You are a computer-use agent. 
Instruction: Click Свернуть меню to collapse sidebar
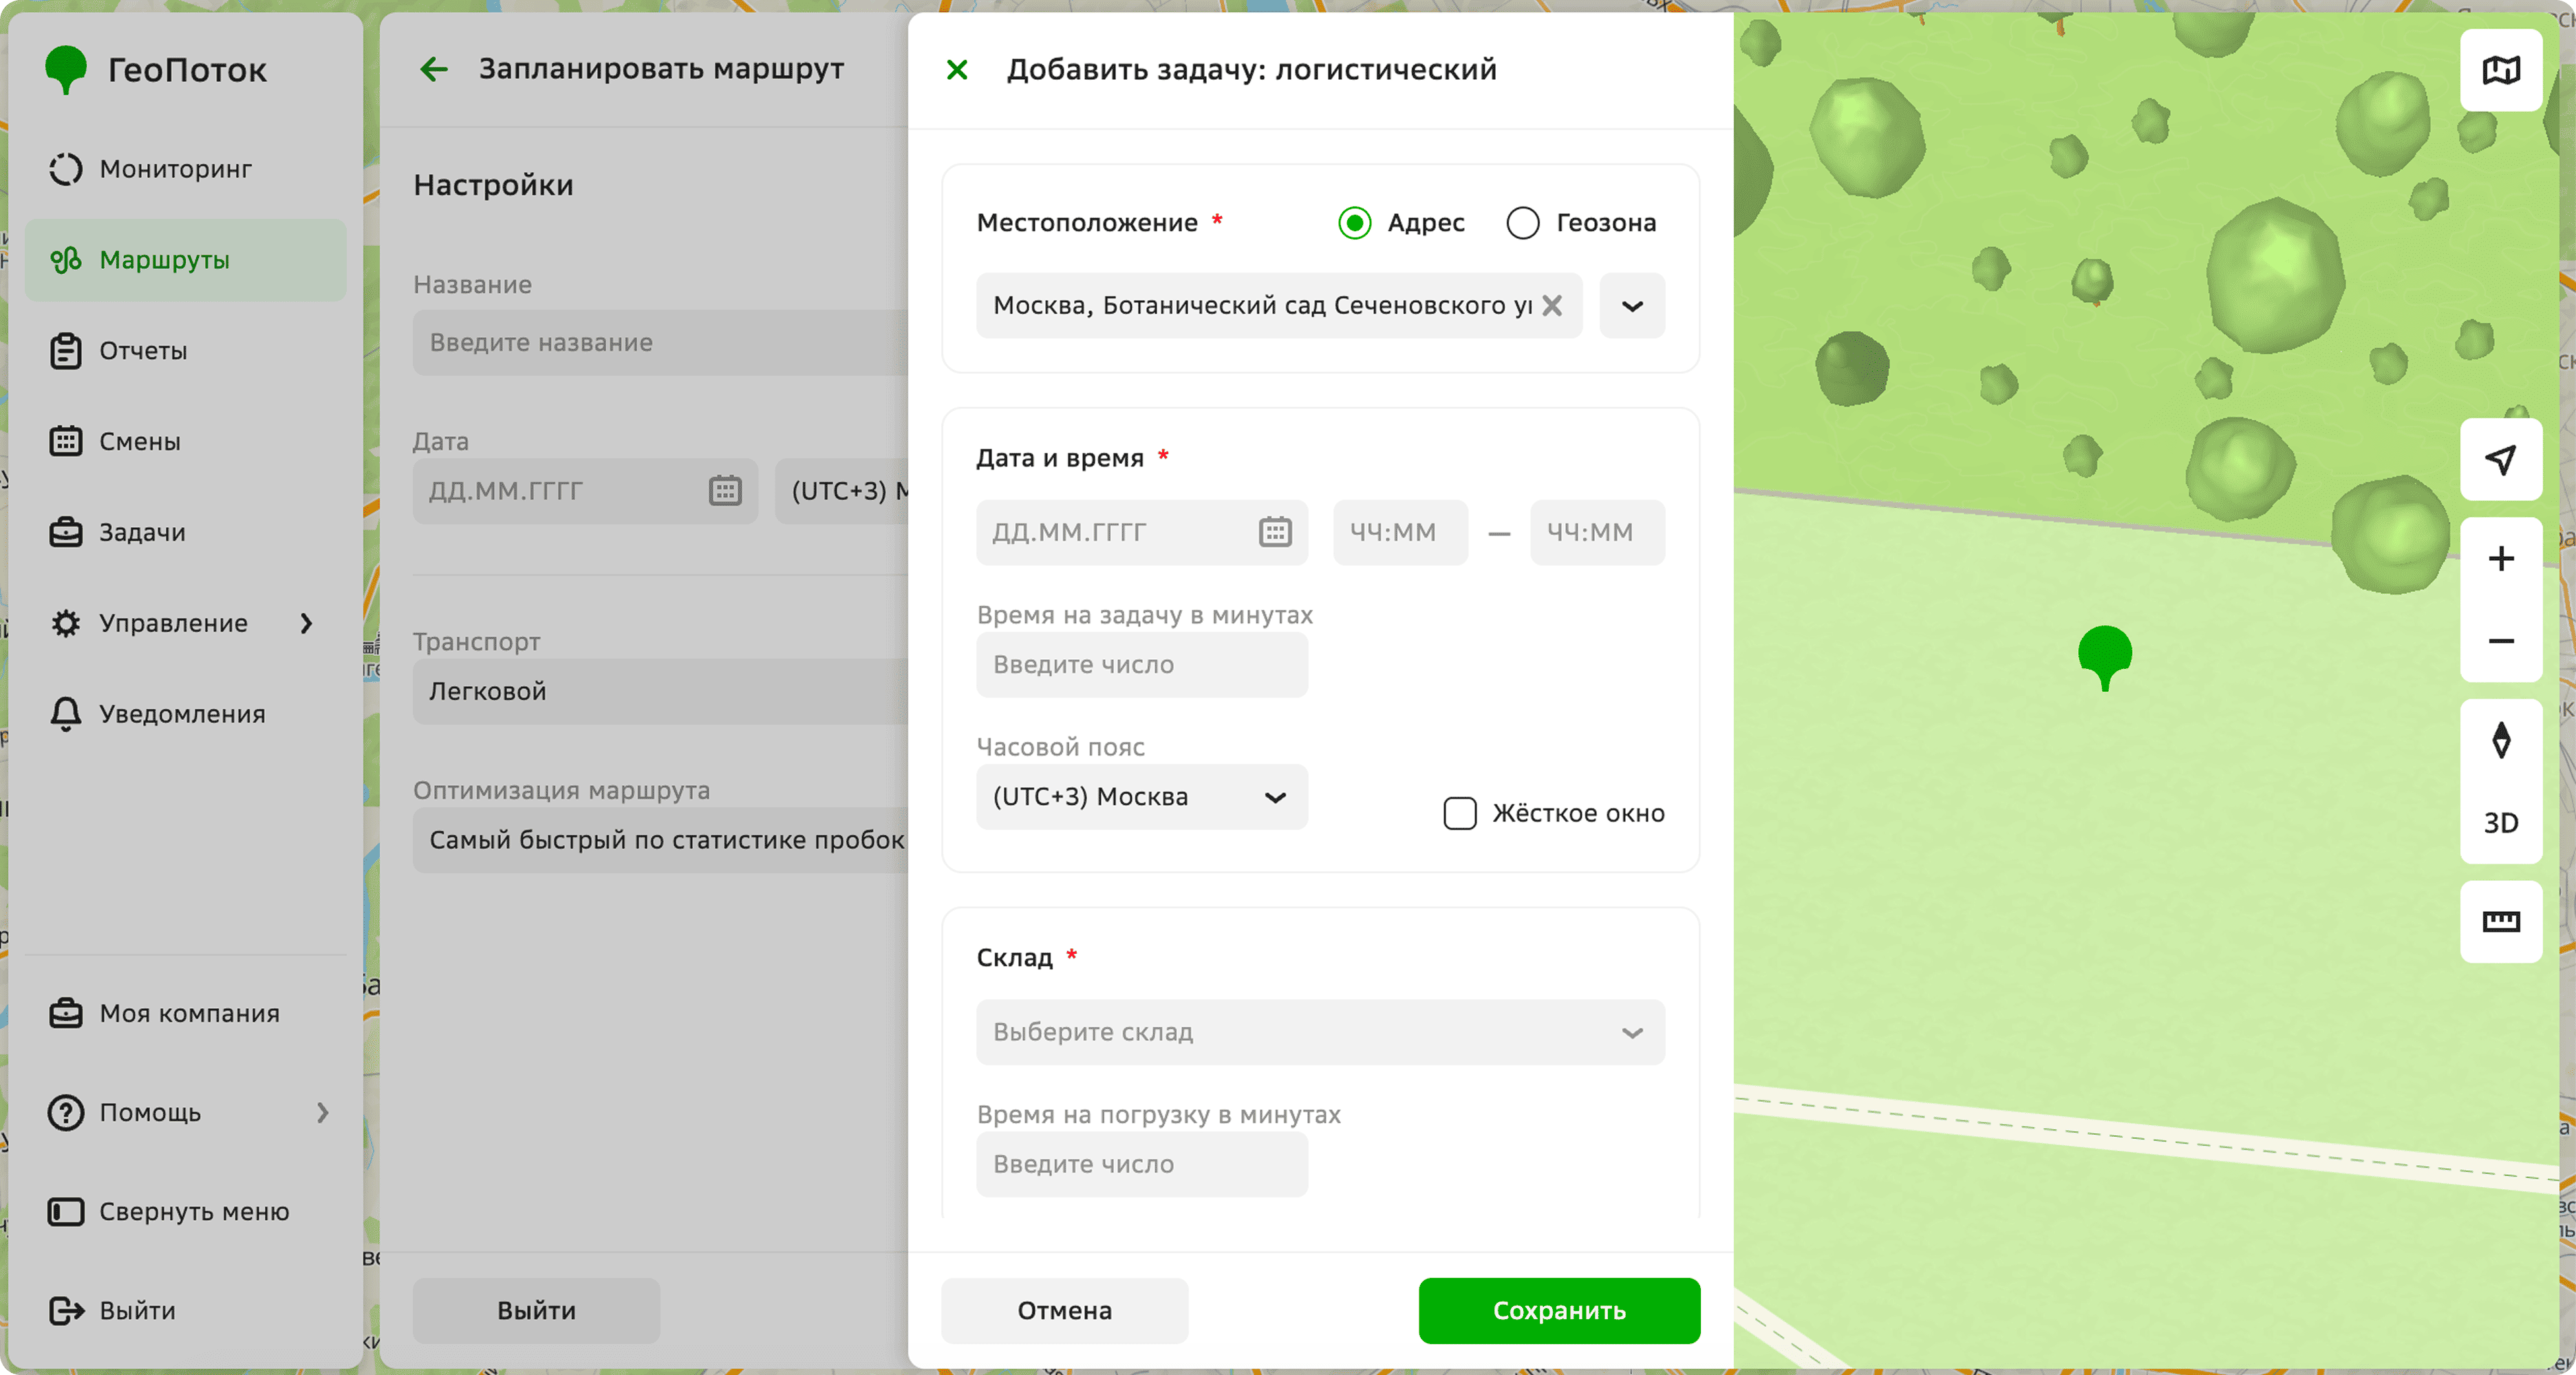[185, 1211]
